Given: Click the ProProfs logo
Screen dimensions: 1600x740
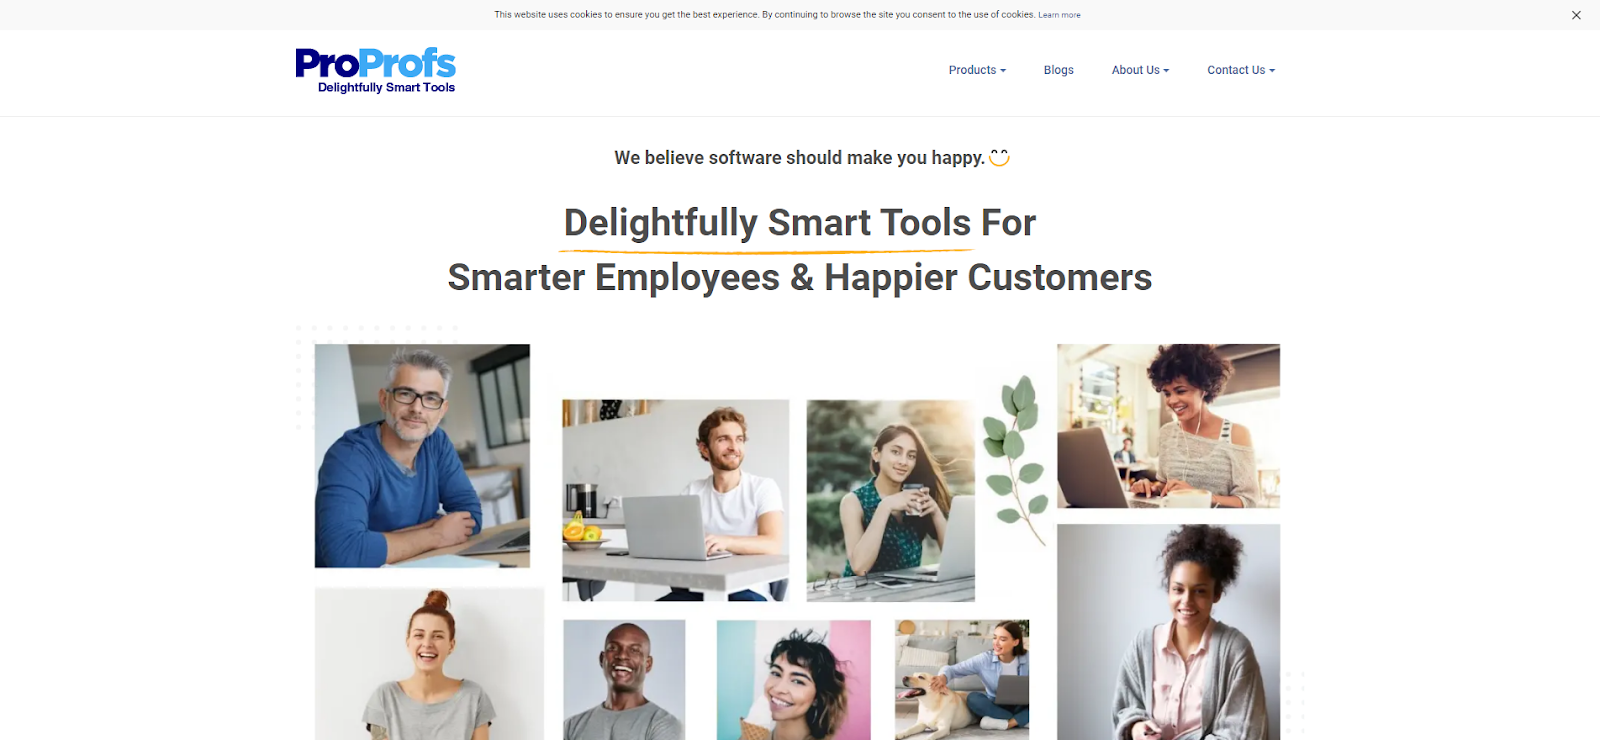Looking at the screenshot, I should tap(375, 70).
